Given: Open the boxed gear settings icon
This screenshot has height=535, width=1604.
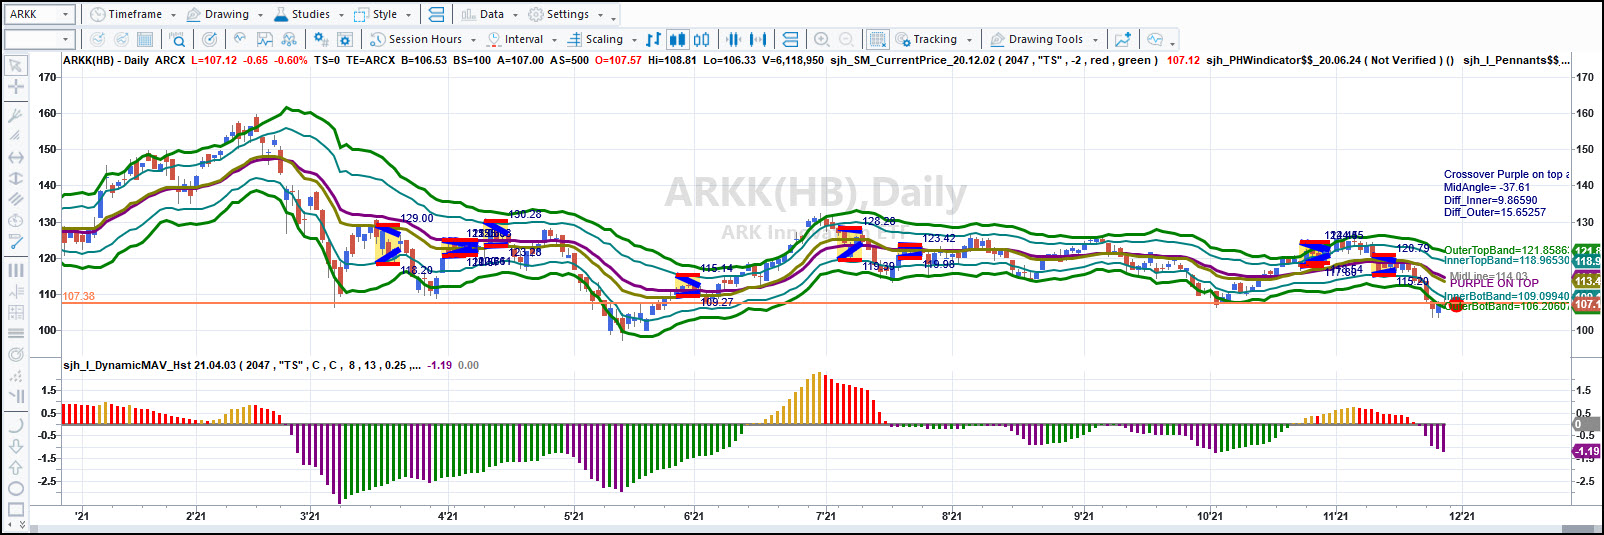Looking at the screenshot, I should [x=345, y=39].
